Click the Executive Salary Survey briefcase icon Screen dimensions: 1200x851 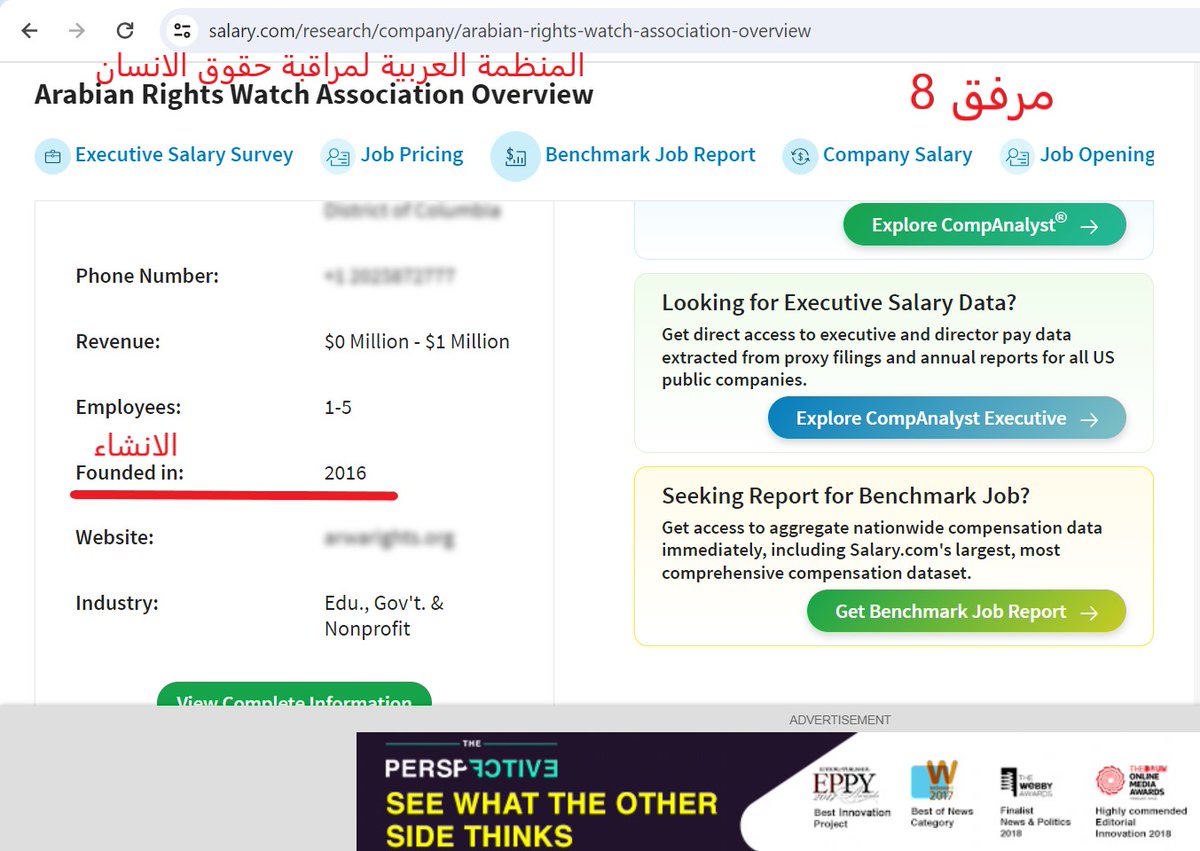pos(51,156)
